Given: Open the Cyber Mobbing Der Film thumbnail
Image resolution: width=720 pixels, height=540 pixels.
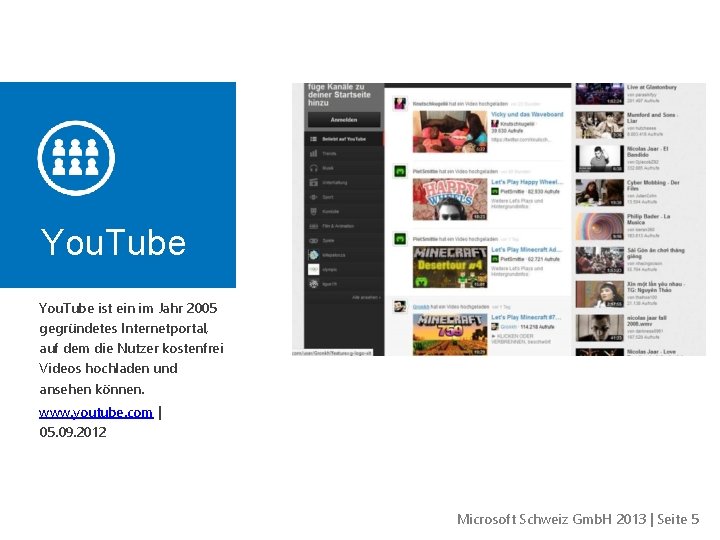Looking at the screenshot, I should [600, 192].
